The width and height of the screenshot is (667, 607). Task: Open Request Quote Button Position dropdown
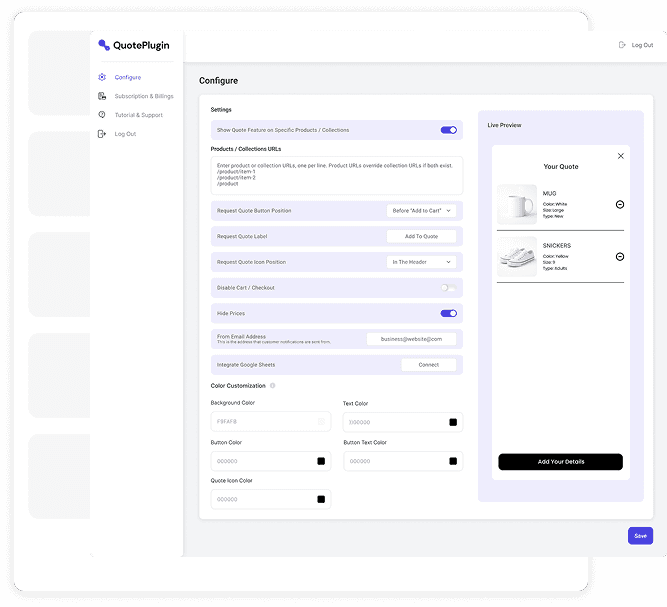click(421, 211)
